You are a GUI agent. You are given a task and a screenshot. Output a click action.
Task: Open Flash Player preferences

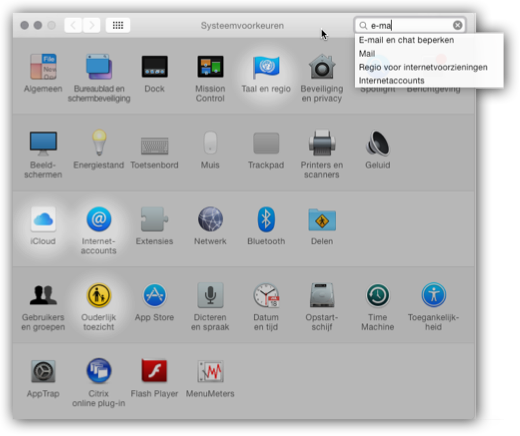pos(154,371)
